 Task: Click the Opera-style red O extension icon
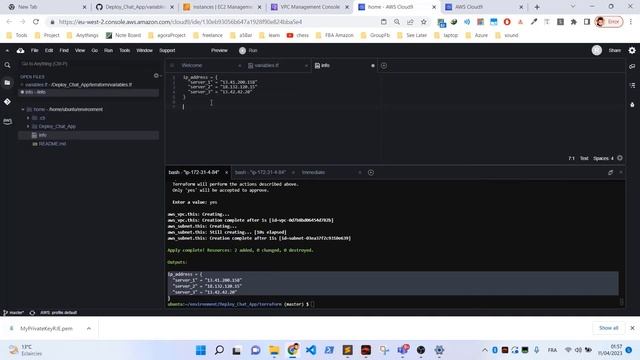click(507, 22)
